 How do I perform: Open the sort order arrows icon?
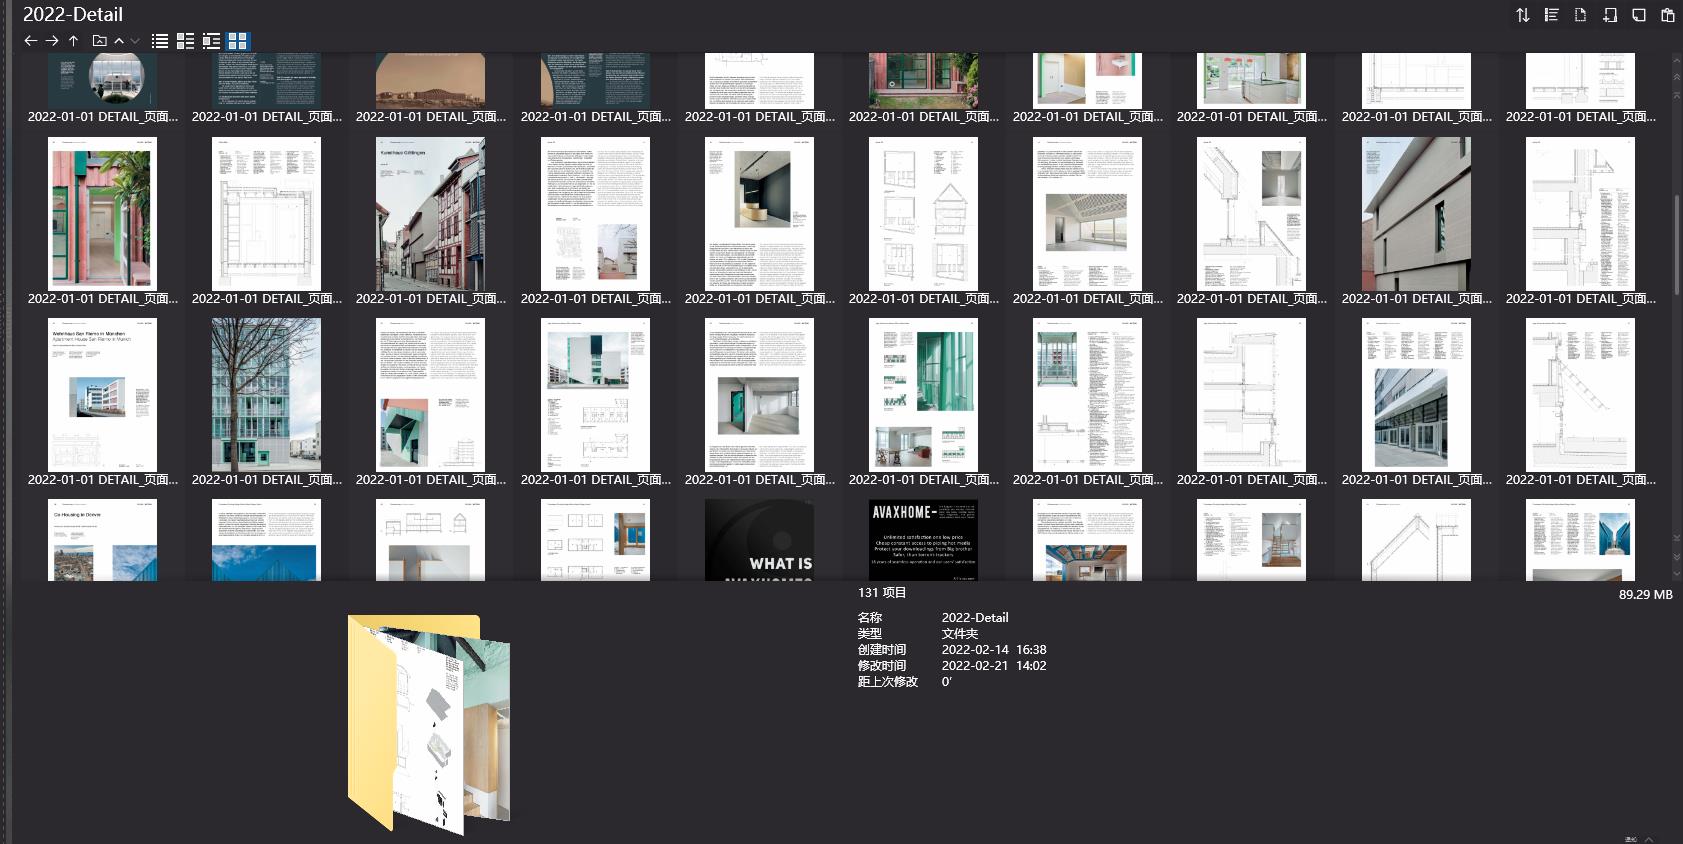click(1522, 15)
